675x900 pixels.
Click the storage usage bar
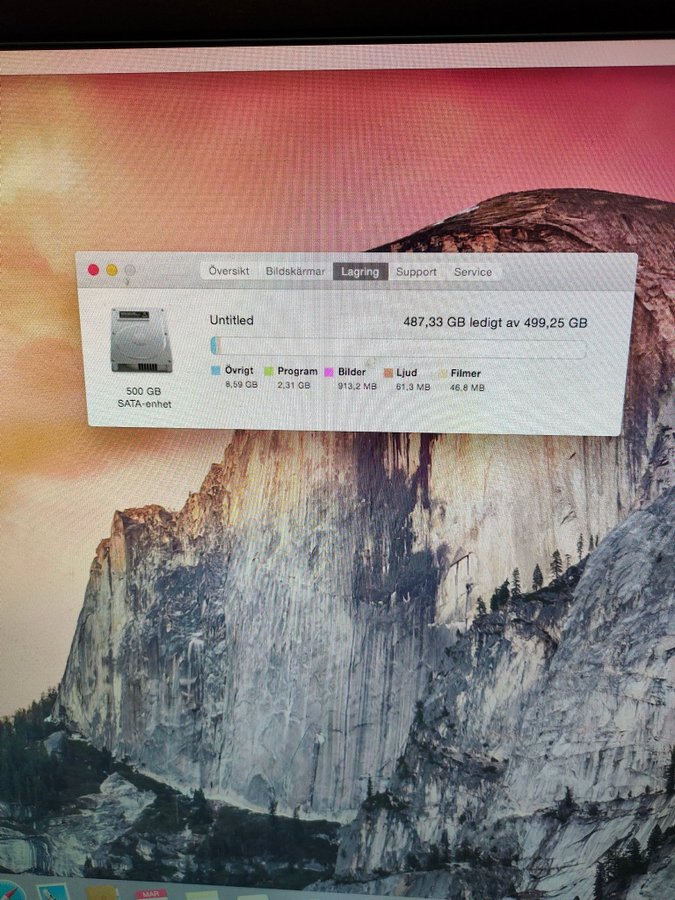[398, 348]
